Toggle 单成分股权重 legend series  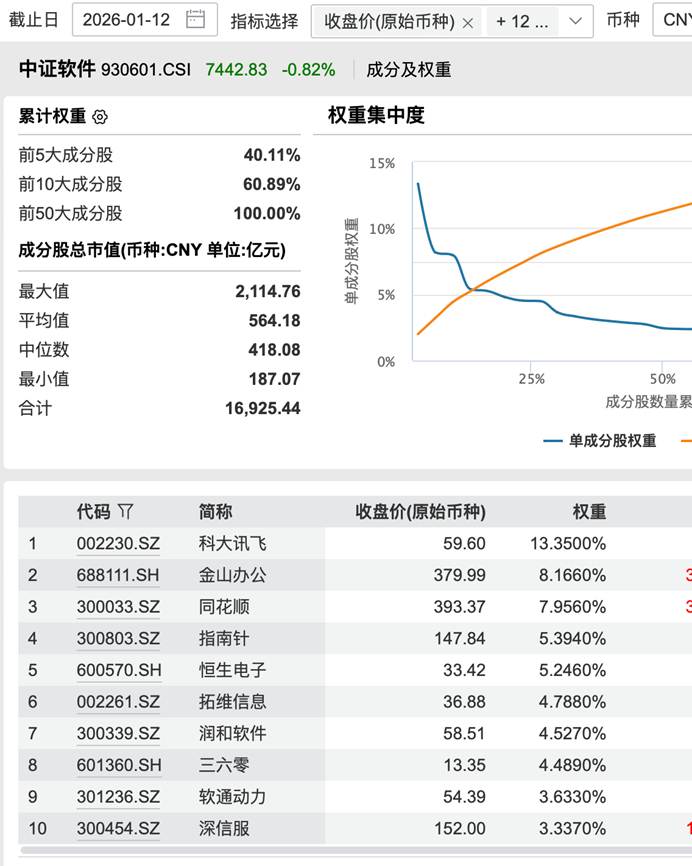coord(600,441)
